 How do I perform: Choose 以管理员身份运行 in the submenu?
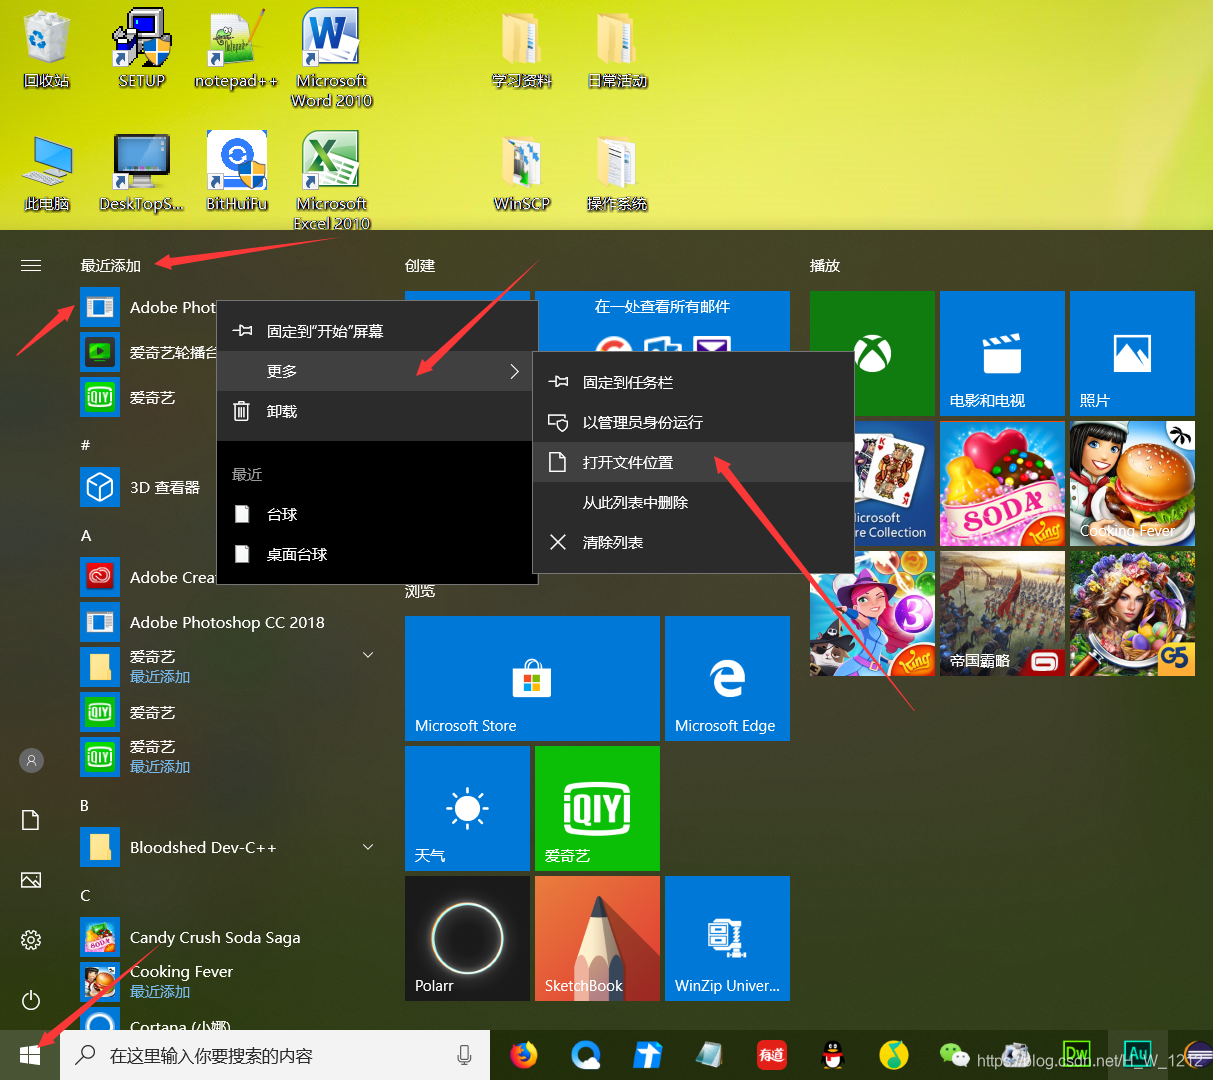[693, 422]
